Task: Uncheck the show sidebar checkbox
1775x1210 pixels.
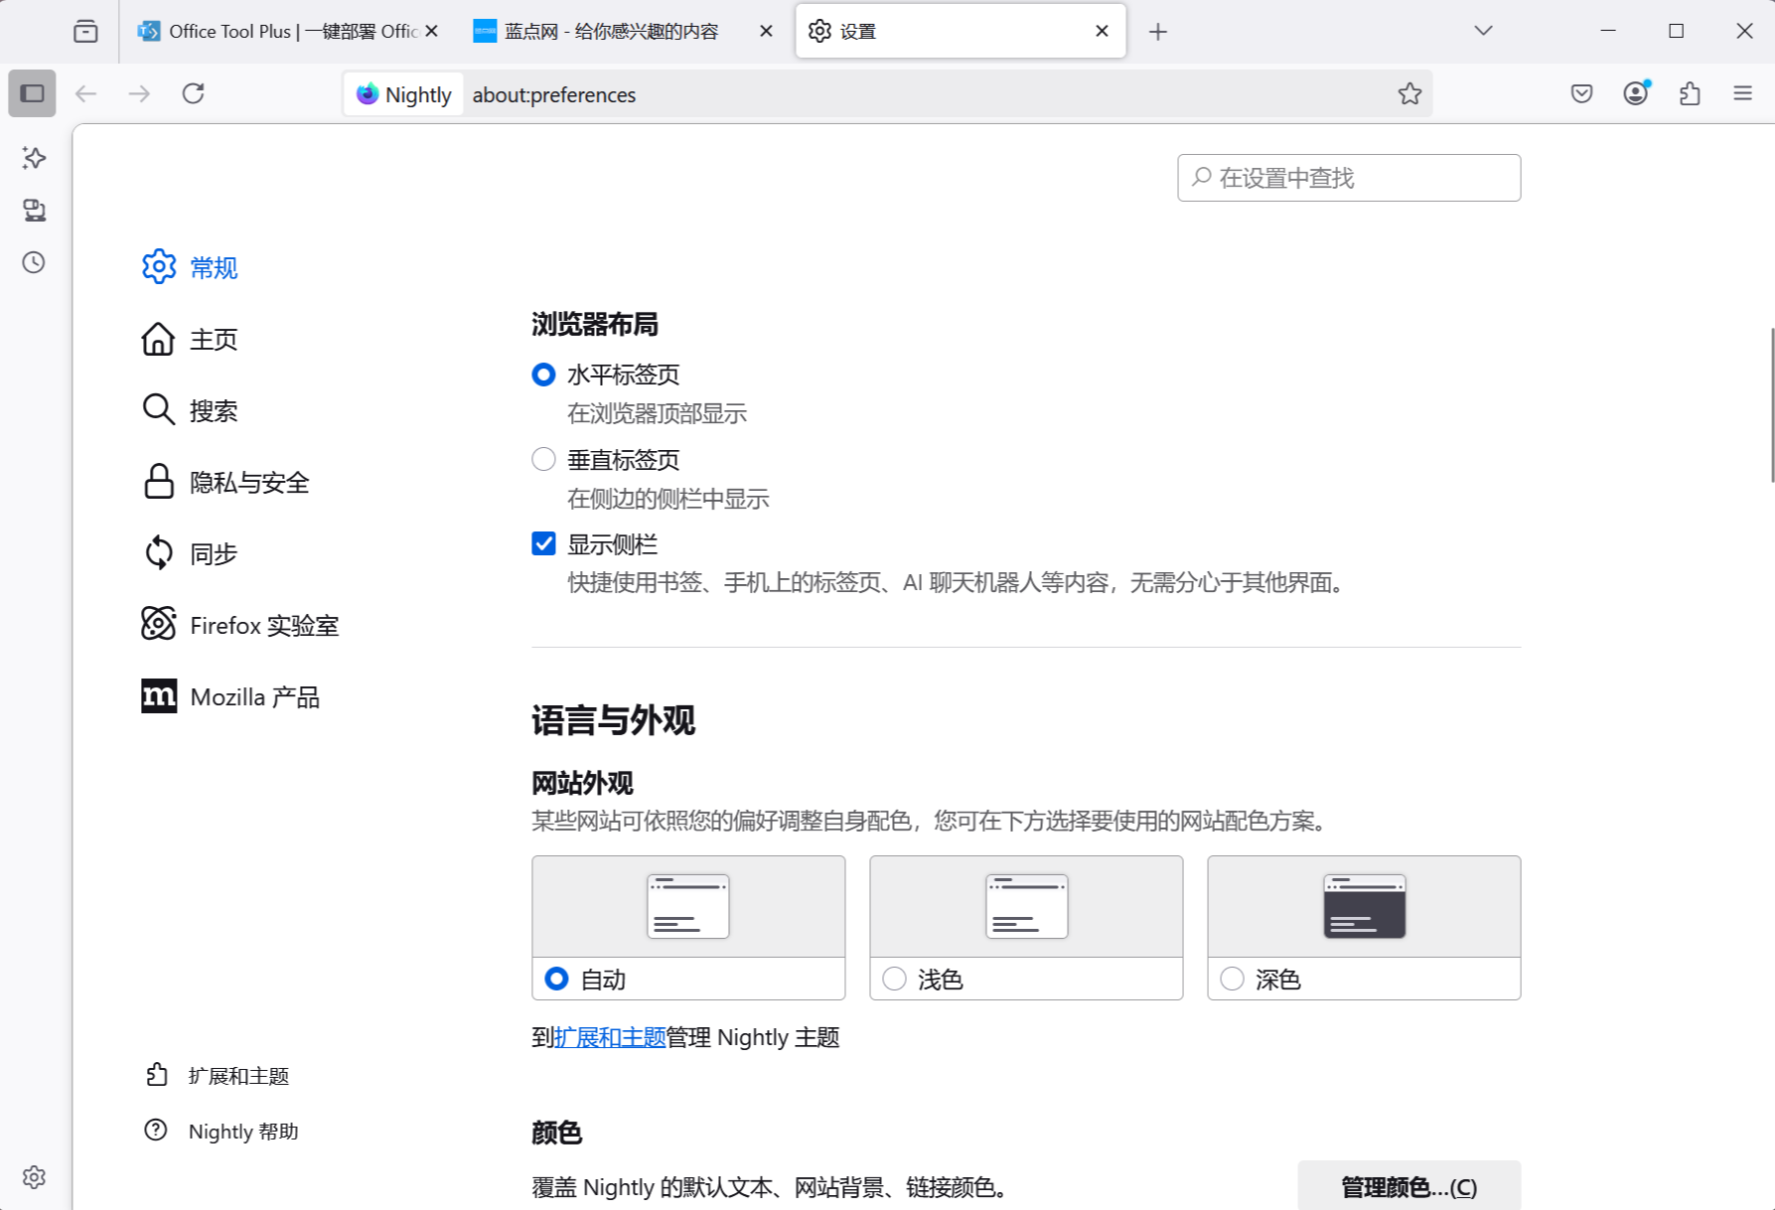Action: click(x=543, y=544)
